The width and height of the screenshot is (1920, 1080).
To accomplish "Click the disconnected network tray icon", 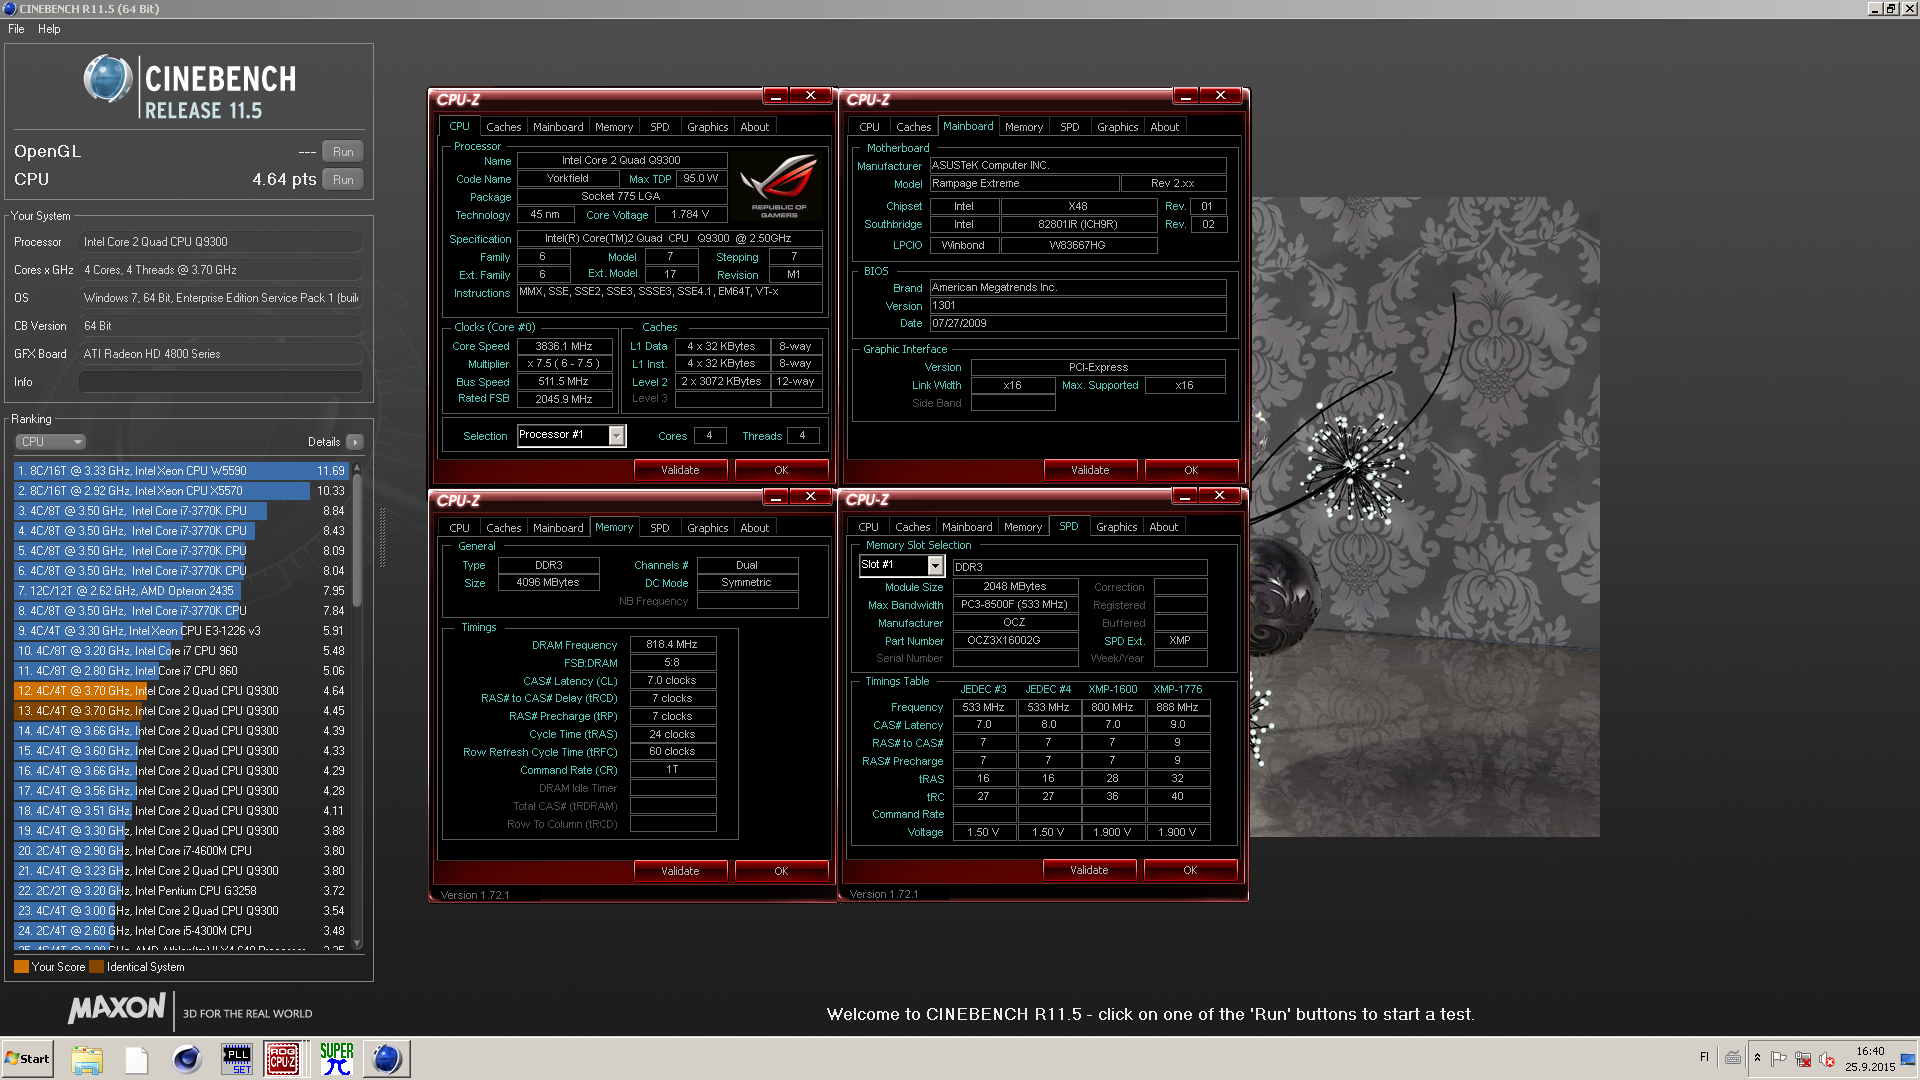I will coord(1803,1058).
